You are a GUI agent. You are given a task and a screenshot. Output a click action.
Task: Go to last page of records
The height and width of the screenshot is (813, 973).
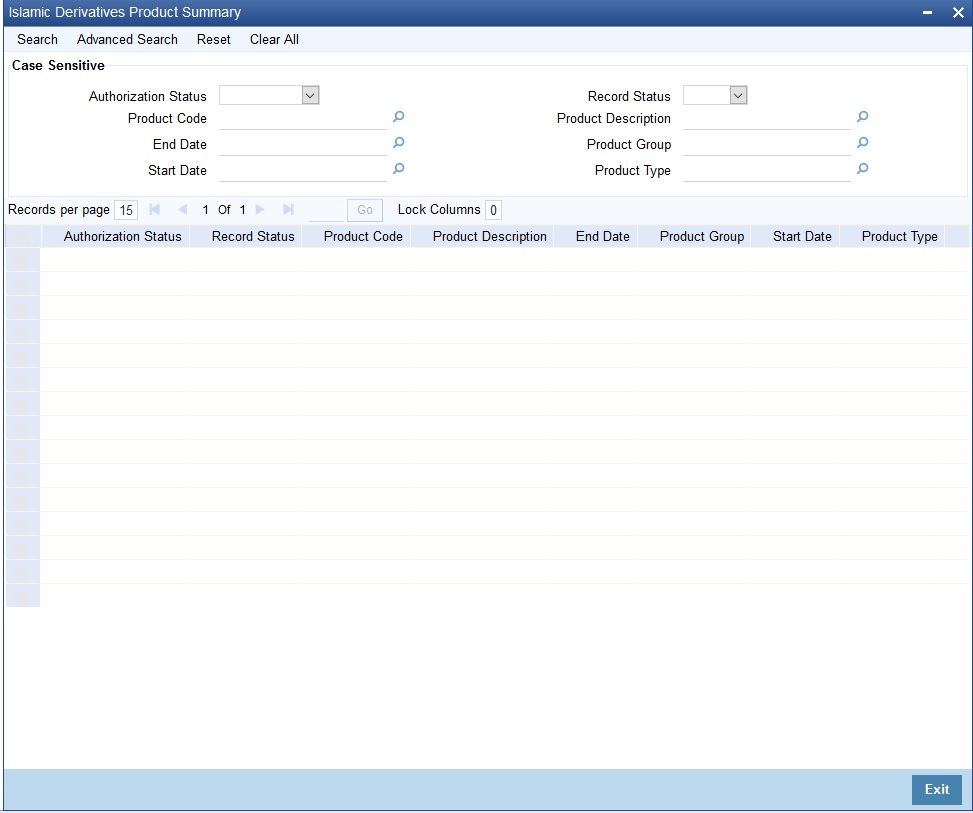point(288,210)
